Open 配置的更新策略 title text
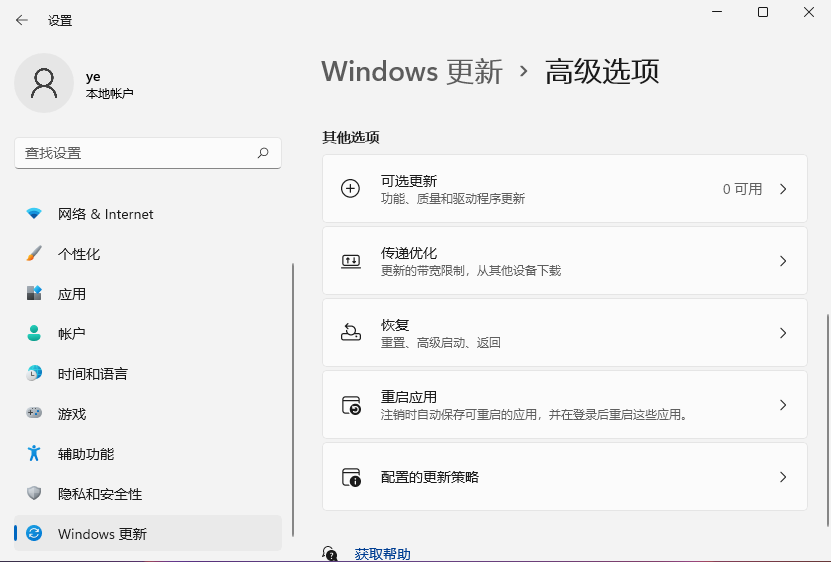The image size is (831, 562). [430, 477]
